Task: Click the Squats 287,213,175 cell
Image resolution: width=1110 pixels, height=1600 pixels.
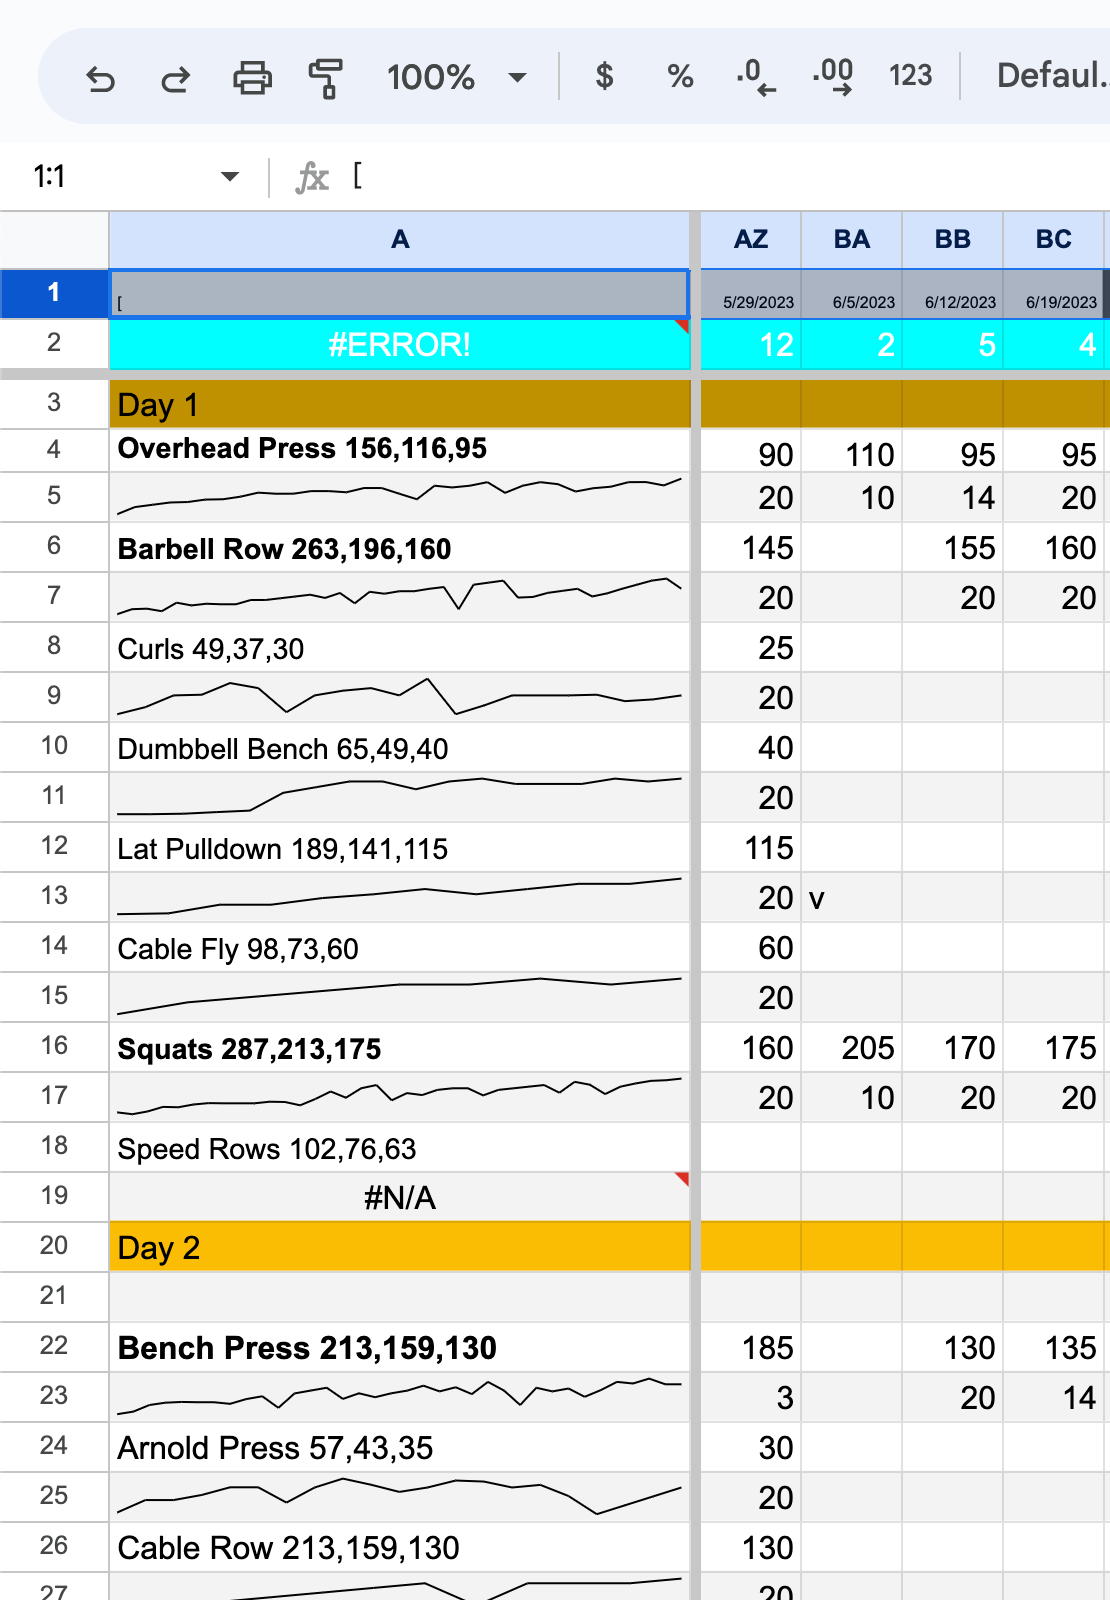Action: click(x=399, y=1048)
